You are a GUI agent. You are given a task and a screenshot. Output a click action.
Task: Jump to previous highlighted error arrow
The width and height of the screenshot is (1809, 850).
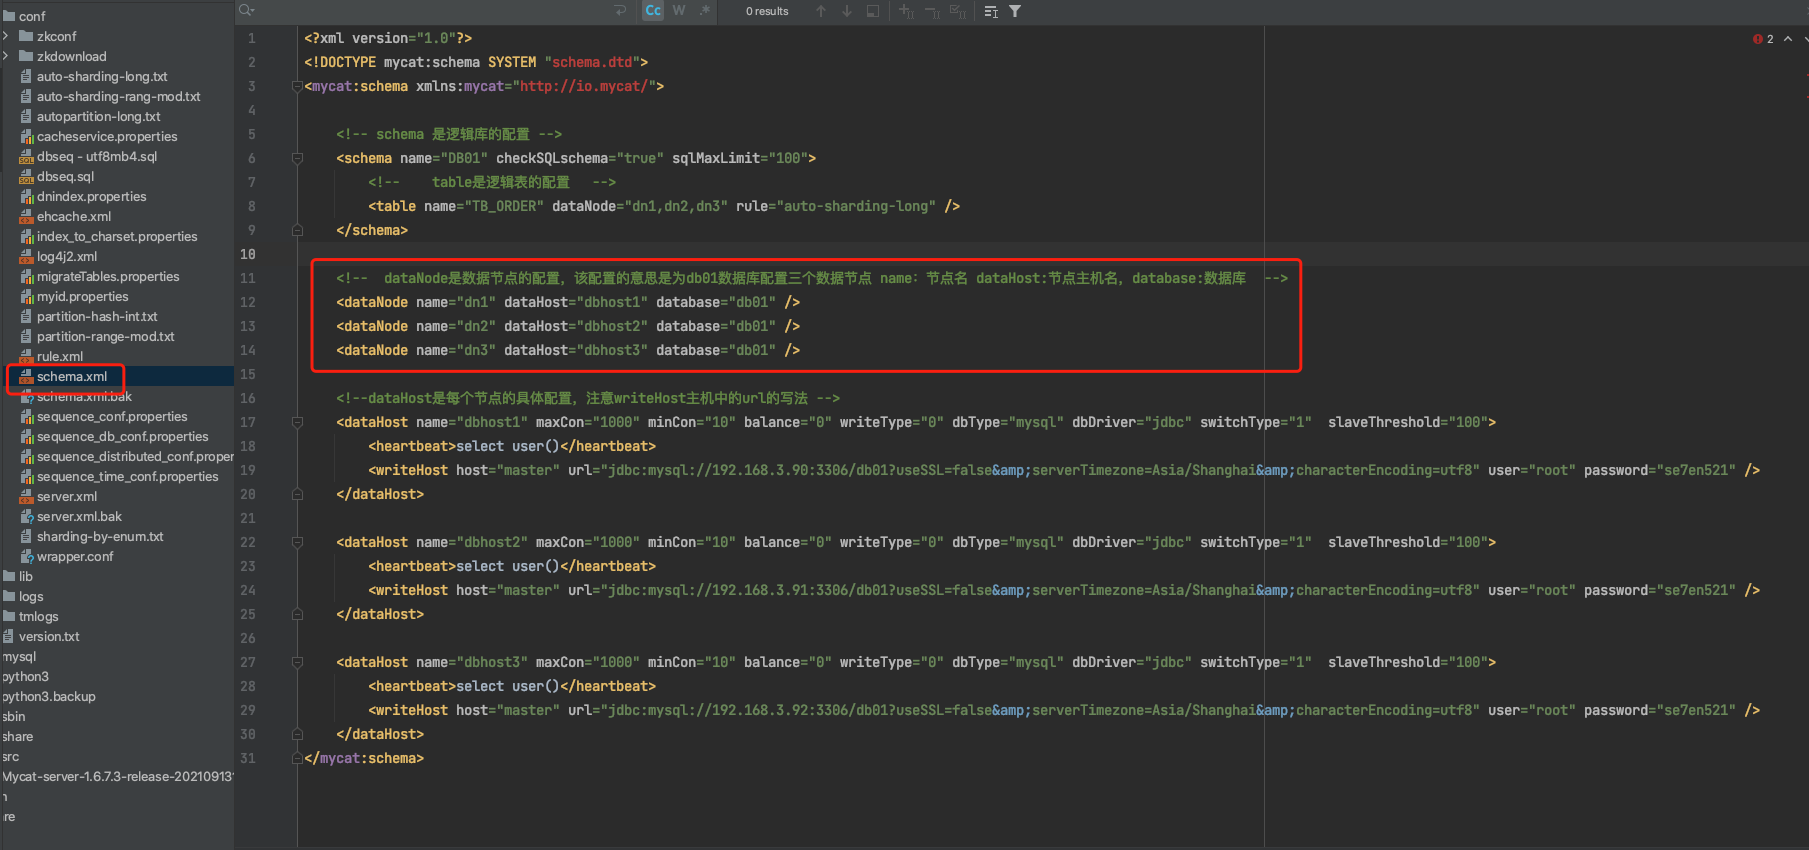coord(1788,39)
